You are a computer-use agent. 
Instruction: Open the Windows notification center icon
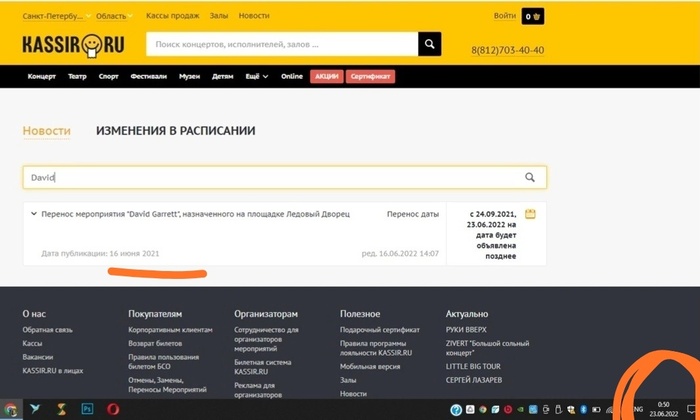click(692, 409)
